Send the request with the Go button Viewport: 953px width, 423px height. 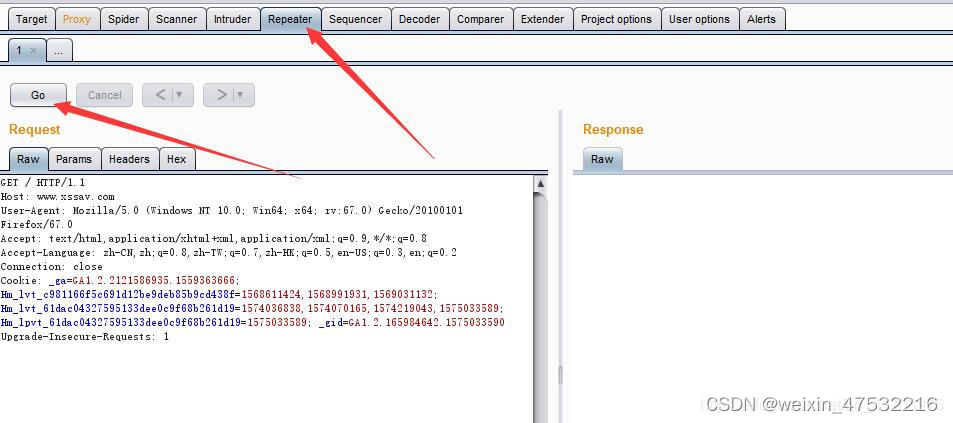pos(38,95)
